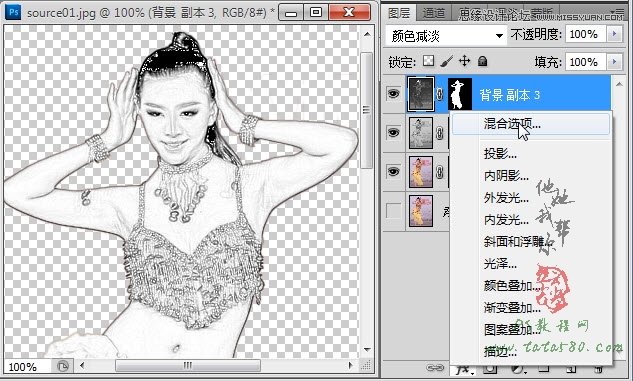Choose 图案叠加 from context menu
This screenshot has height=381, width=633.
[512, 330]
